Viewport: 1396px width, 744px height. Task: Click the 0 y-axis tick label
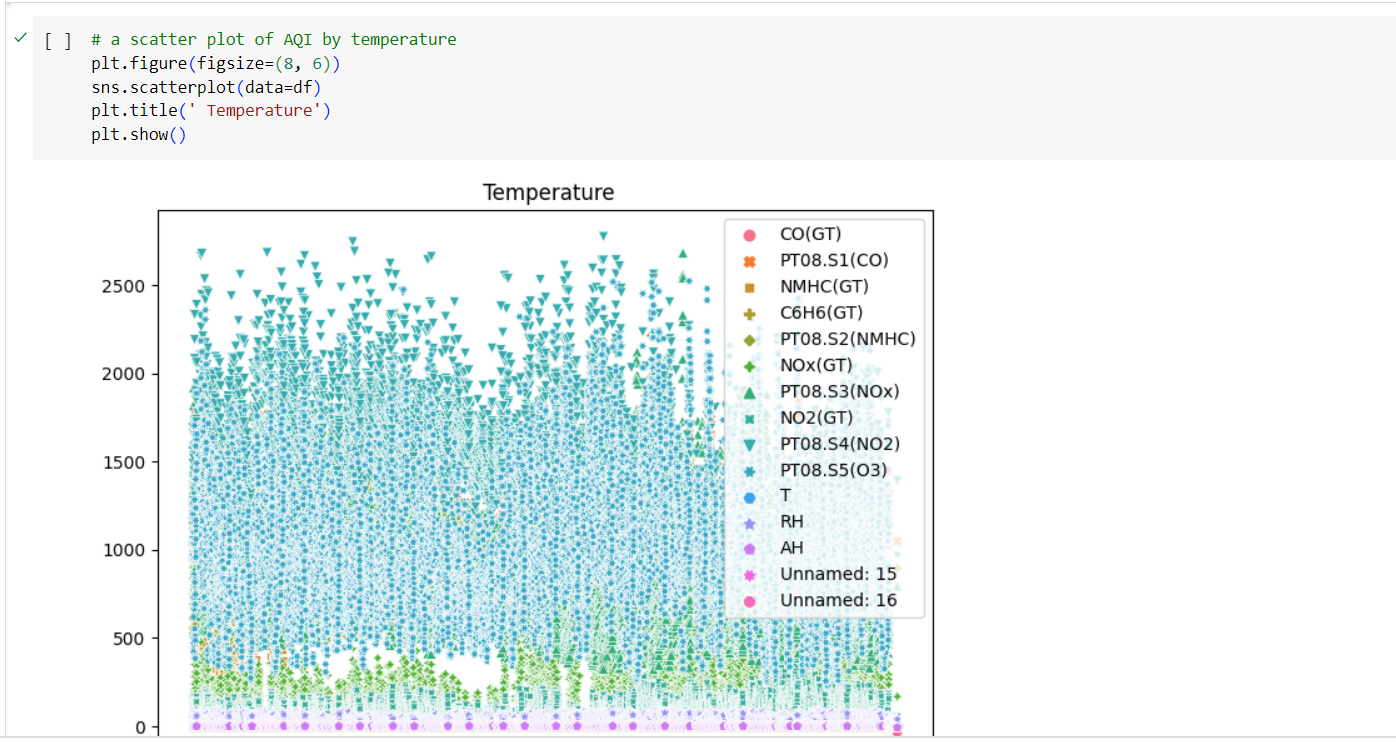click(140, 726)
